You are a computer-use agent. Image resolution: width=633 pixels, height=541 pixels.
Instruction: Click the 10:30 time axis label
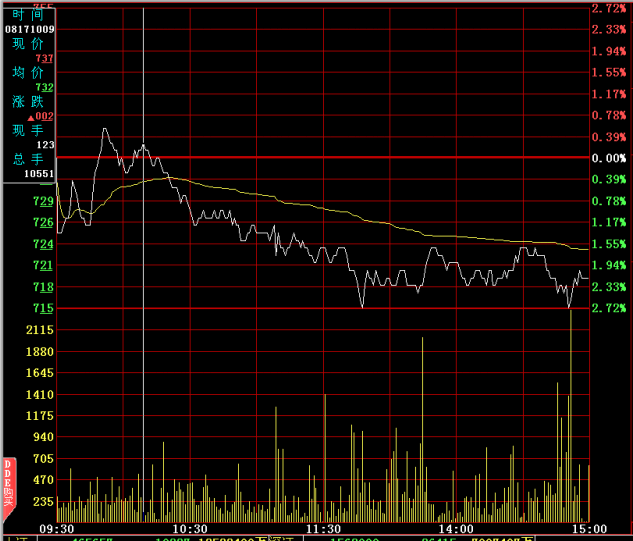pyautogui.click(x=190, y=528)
